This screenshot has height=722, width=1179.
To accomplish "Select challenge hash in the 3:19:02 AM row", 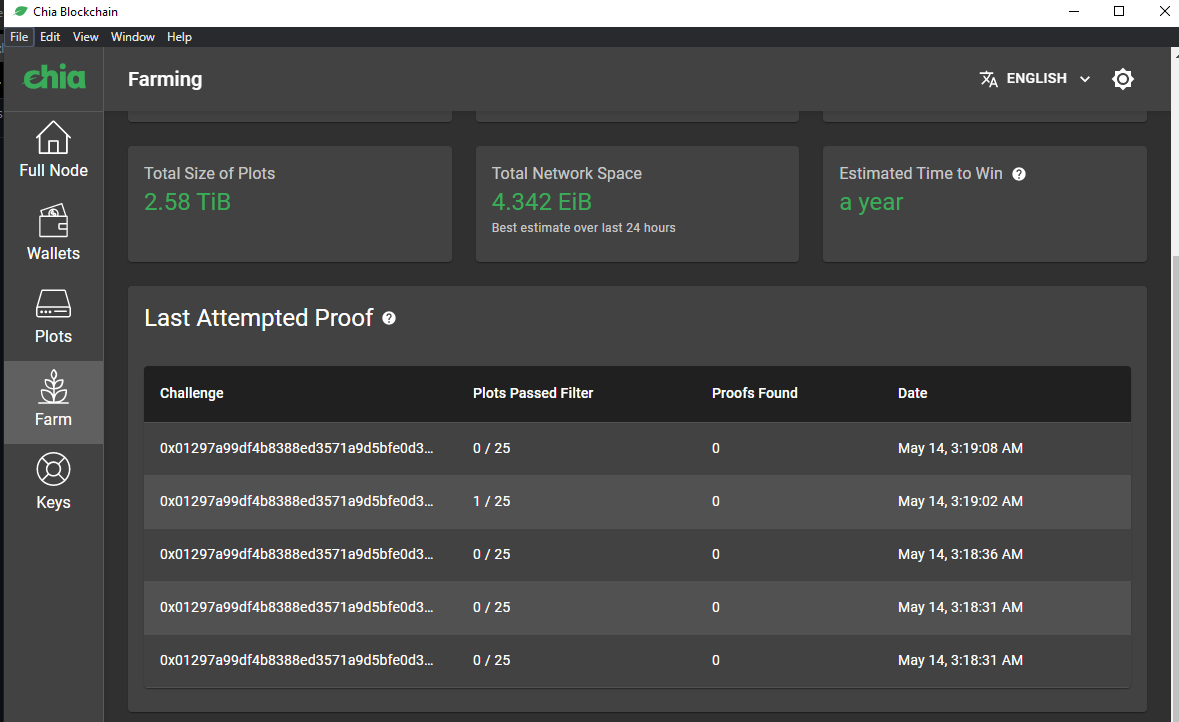I will click(296, 501).
